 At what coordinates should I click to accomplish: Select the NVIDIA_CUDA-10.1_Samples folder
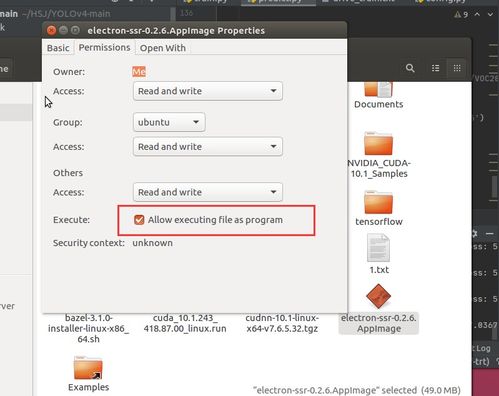378,143
